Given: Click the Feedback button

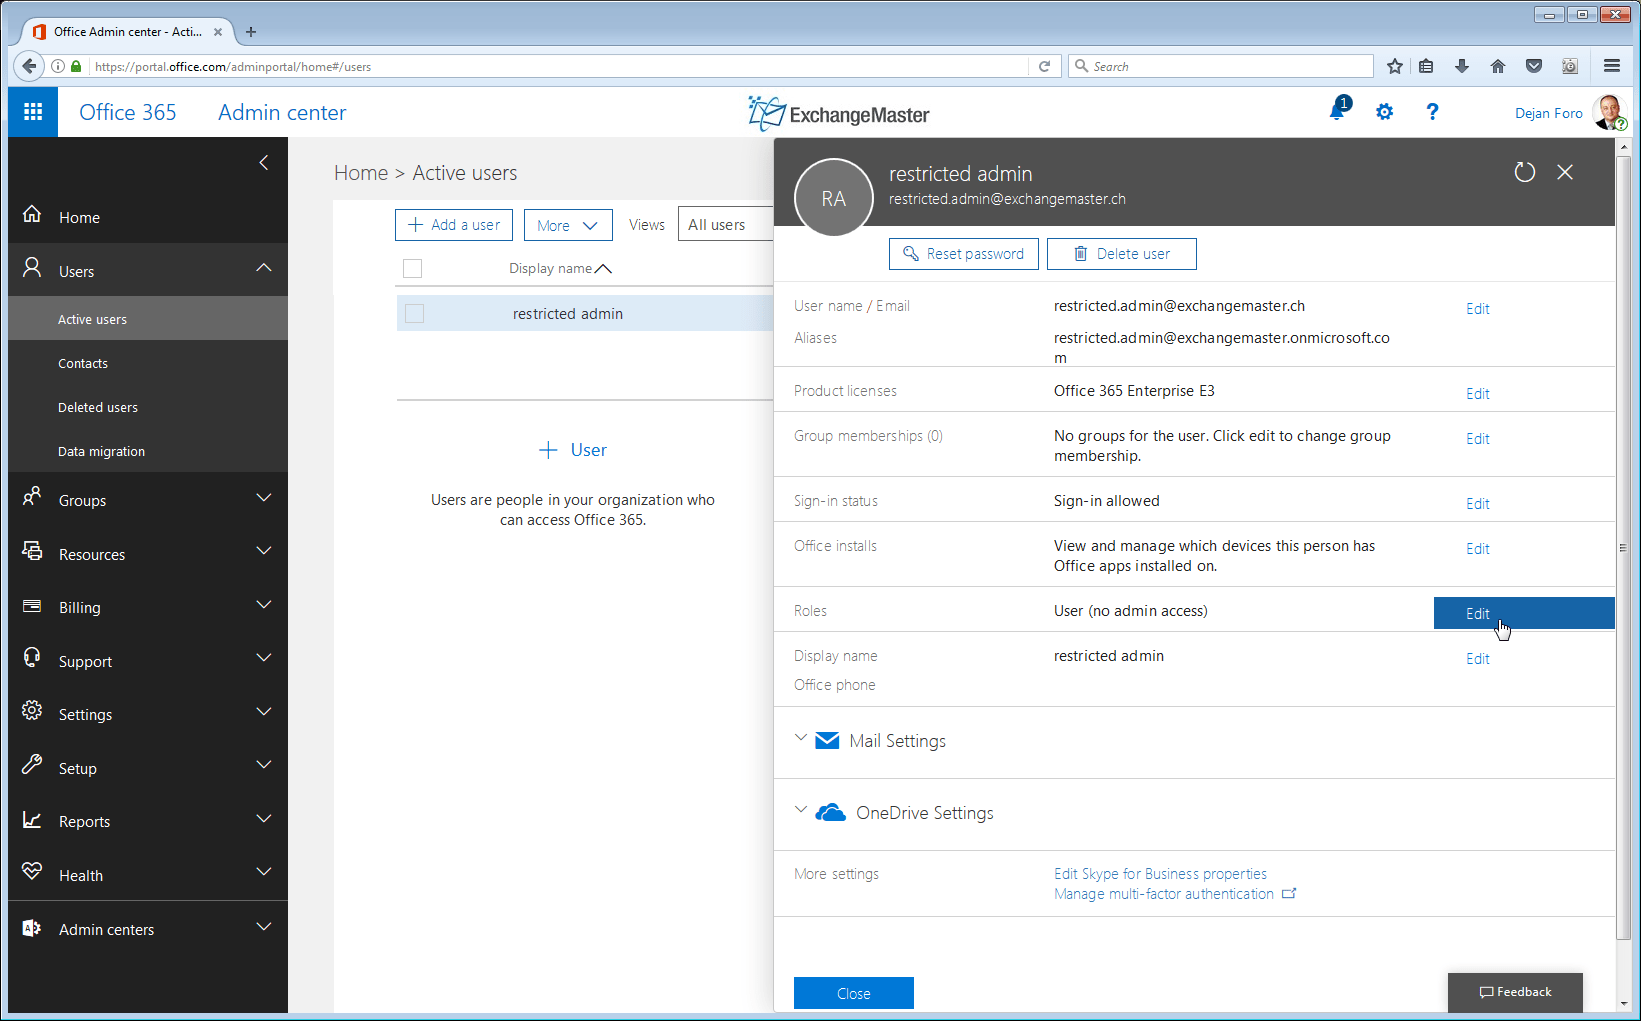Looking at the screenshot, I should (x=1515, y=992).
